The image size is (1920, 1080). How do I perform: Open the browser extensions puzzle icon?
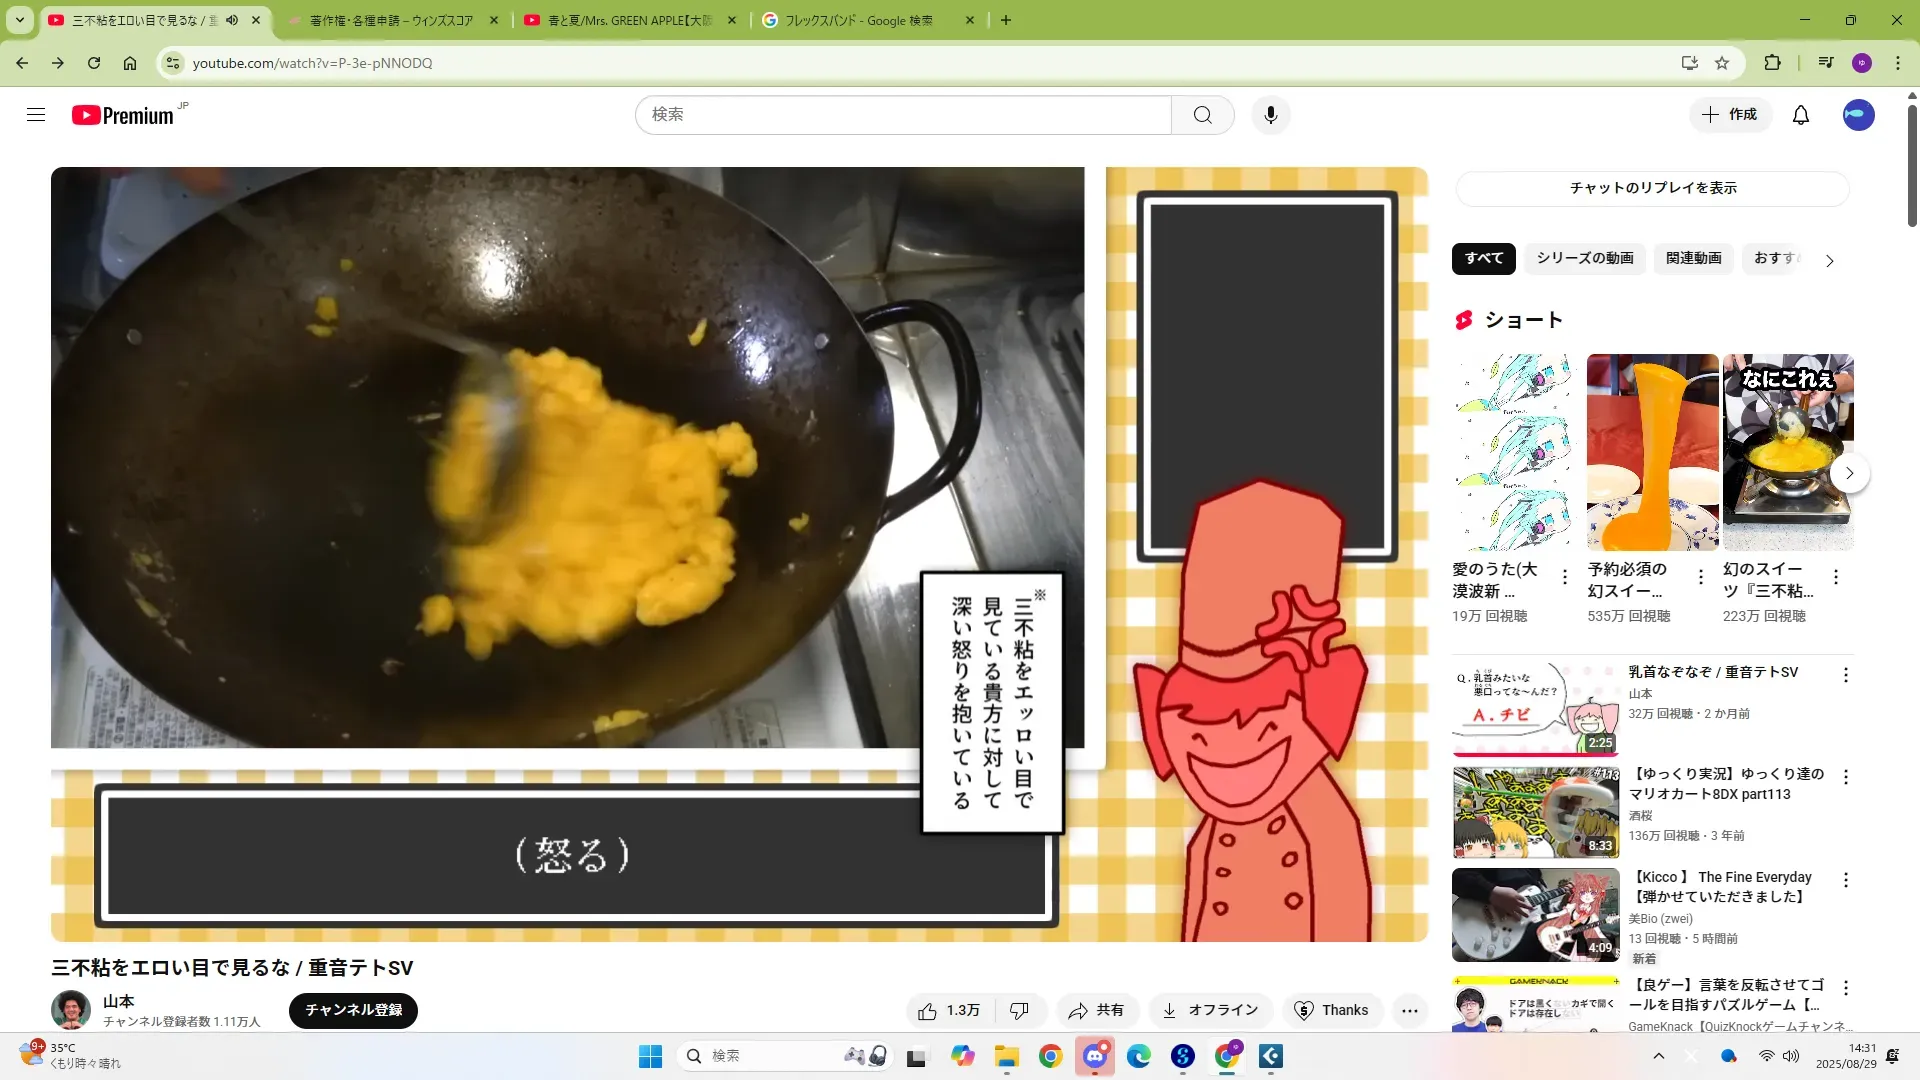pyautogui.click(x=1772, y=63)
